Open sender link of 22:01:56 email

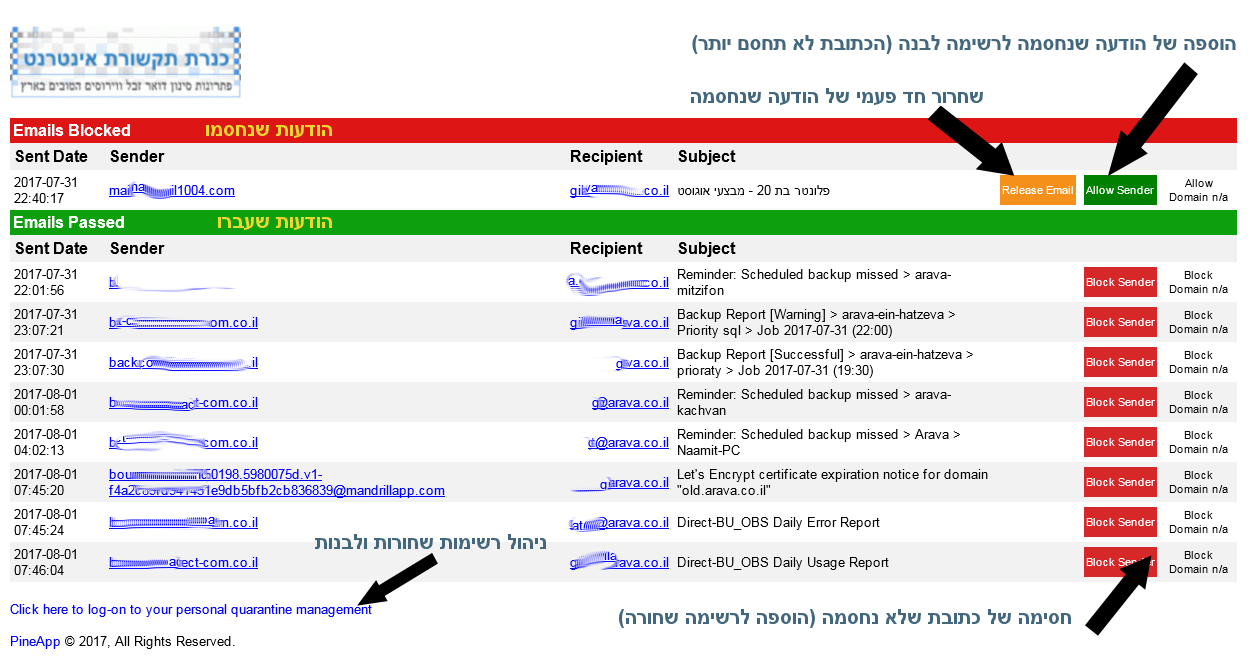[172, 282]
